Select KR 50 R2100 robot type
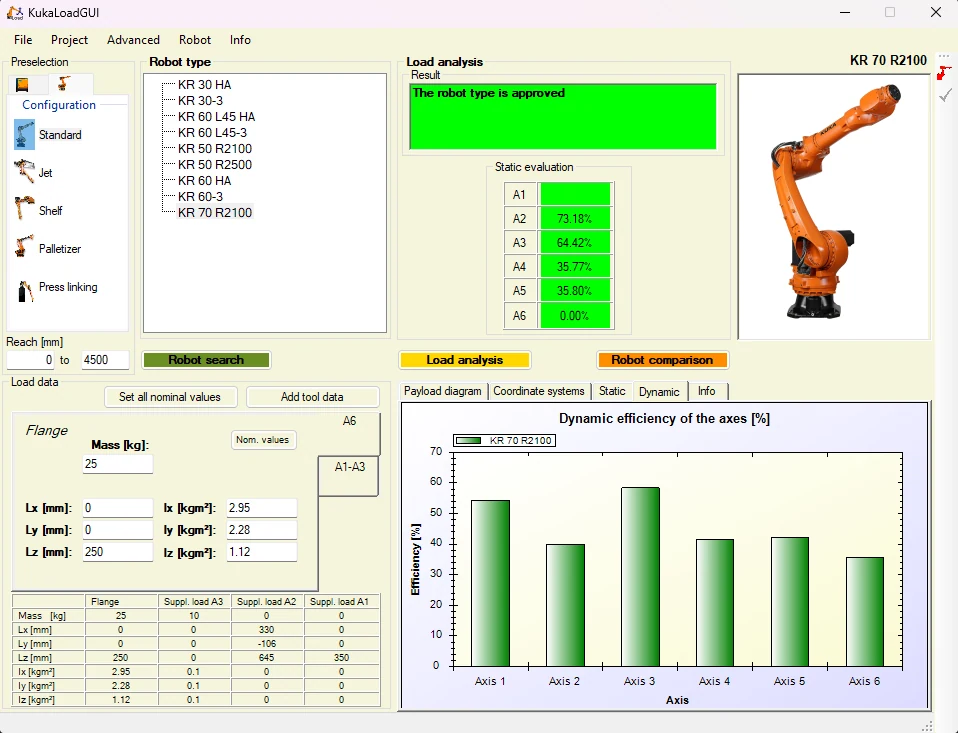The height and width of the screenshot is (733, 958). click(x=215, y=148)
